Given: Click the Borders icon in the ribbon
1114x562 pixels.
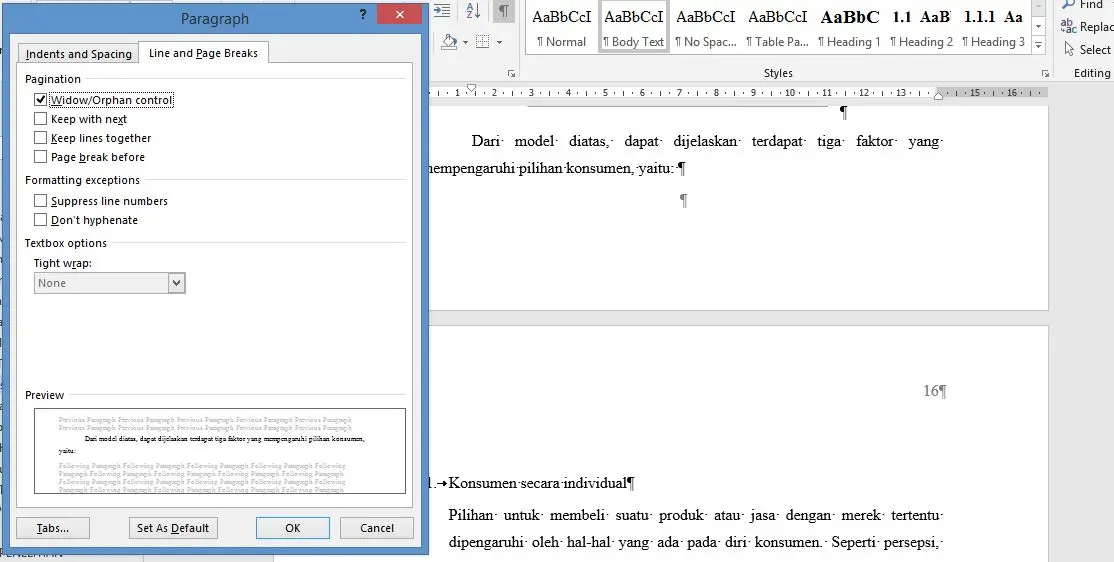Looking at the screenshot, I should coord(483,42).
